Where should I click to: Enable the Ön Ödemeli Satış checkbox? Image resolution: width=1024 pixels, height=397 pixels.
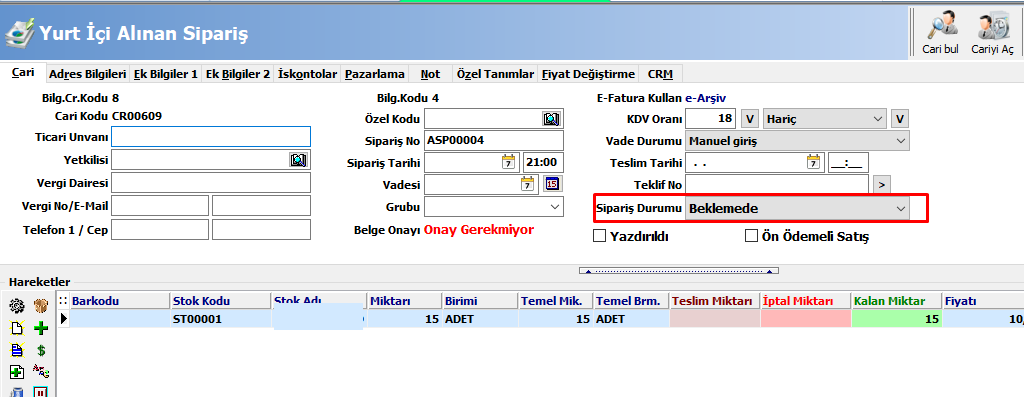751,236
